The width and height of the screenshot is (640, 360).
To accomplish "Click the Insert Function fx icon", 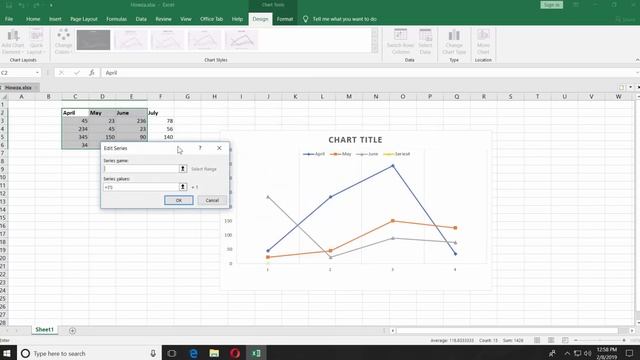I will click(x=92, y=73).
